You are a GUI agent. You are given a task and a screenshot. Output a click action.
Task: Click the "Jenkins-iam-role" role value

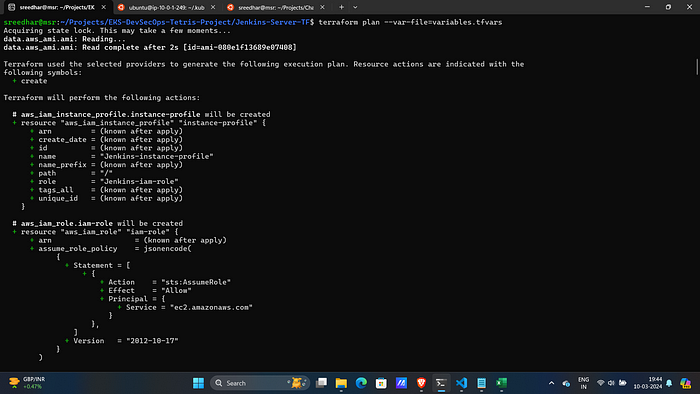(x=139, y=182)
